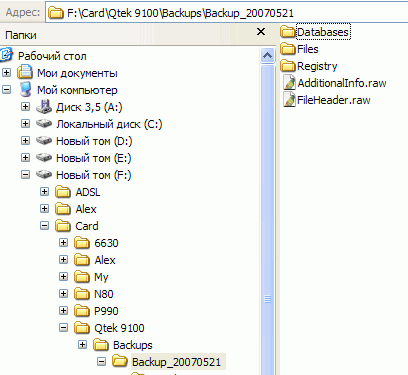Collapse the Qtek 9100 folder node

(63, 328)
